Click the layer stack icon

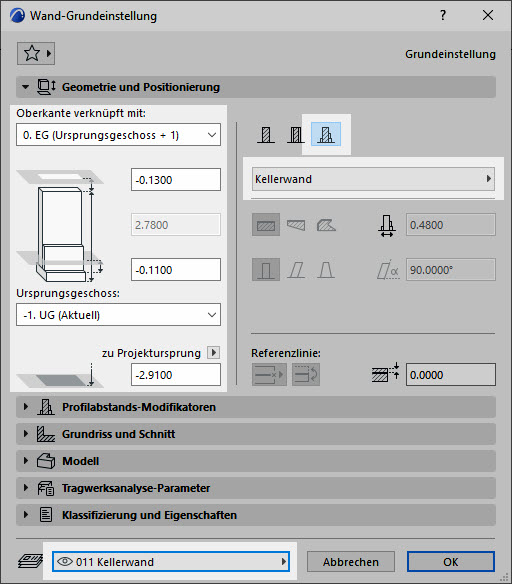tap(31, 561)
